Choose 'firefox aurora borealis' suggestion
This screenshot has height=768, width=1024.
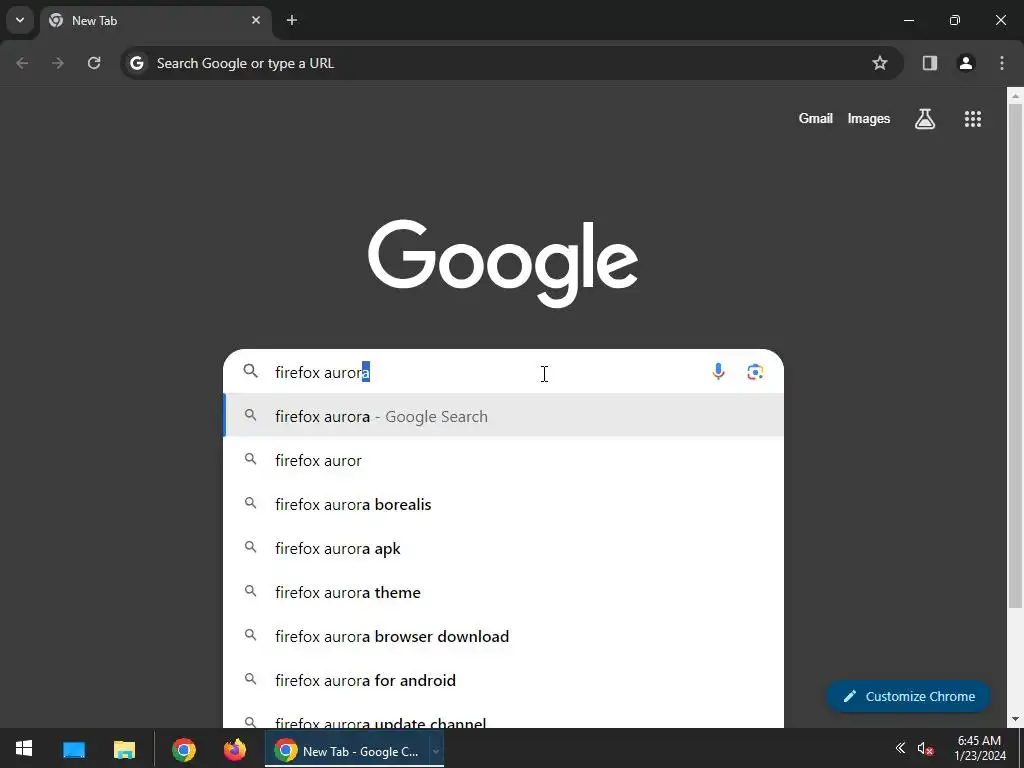coord(504,504)
